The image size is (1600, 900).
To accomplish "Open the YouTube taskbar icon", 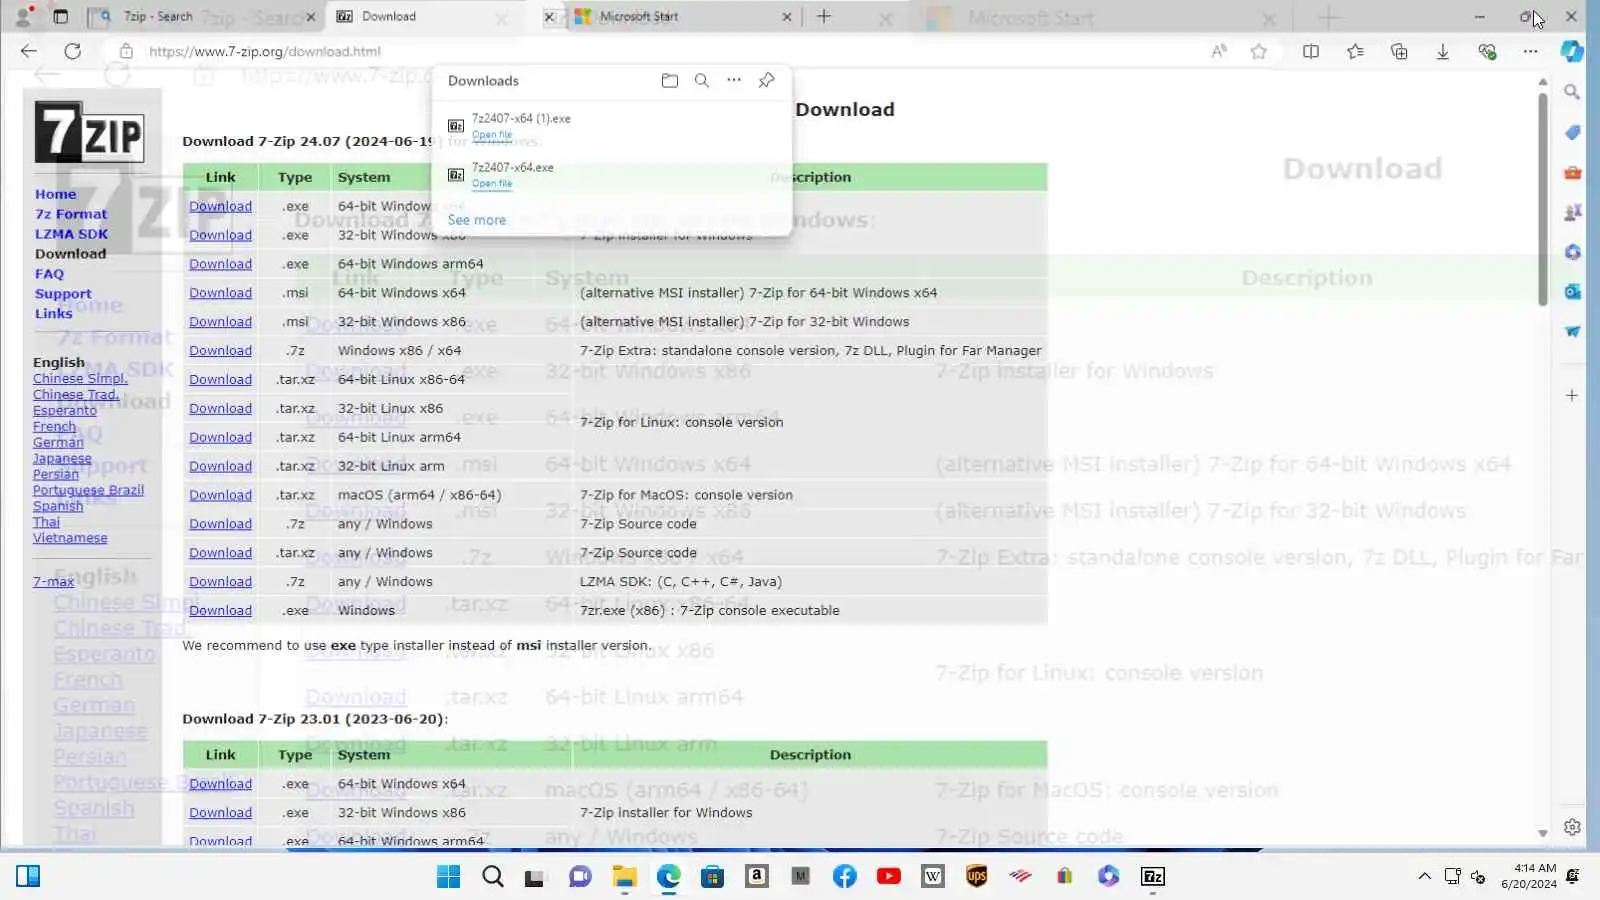I will pyautogui.click(x=888, y=876).
